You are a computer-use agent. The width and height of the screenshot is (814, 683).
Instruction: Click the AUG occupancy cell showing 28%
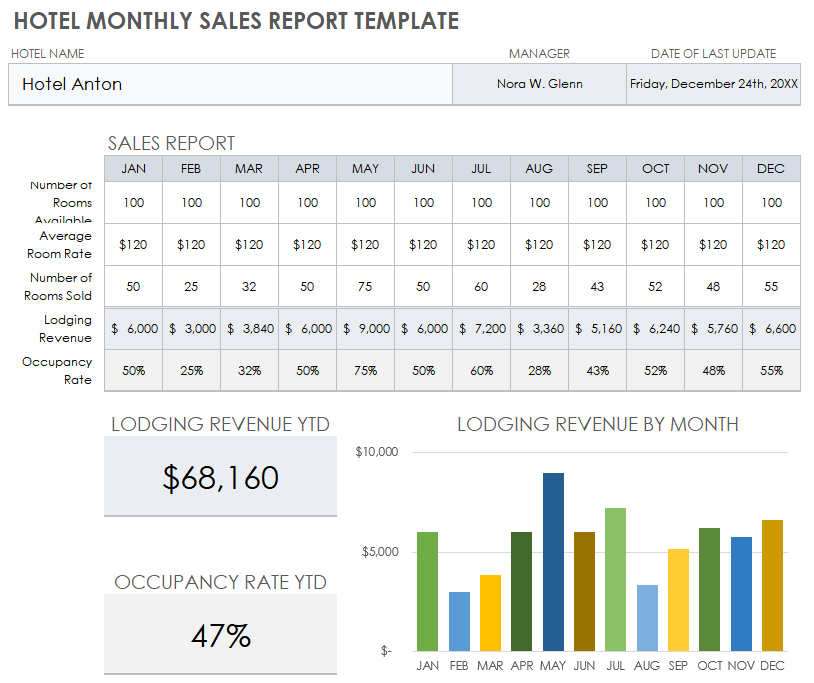539,370
